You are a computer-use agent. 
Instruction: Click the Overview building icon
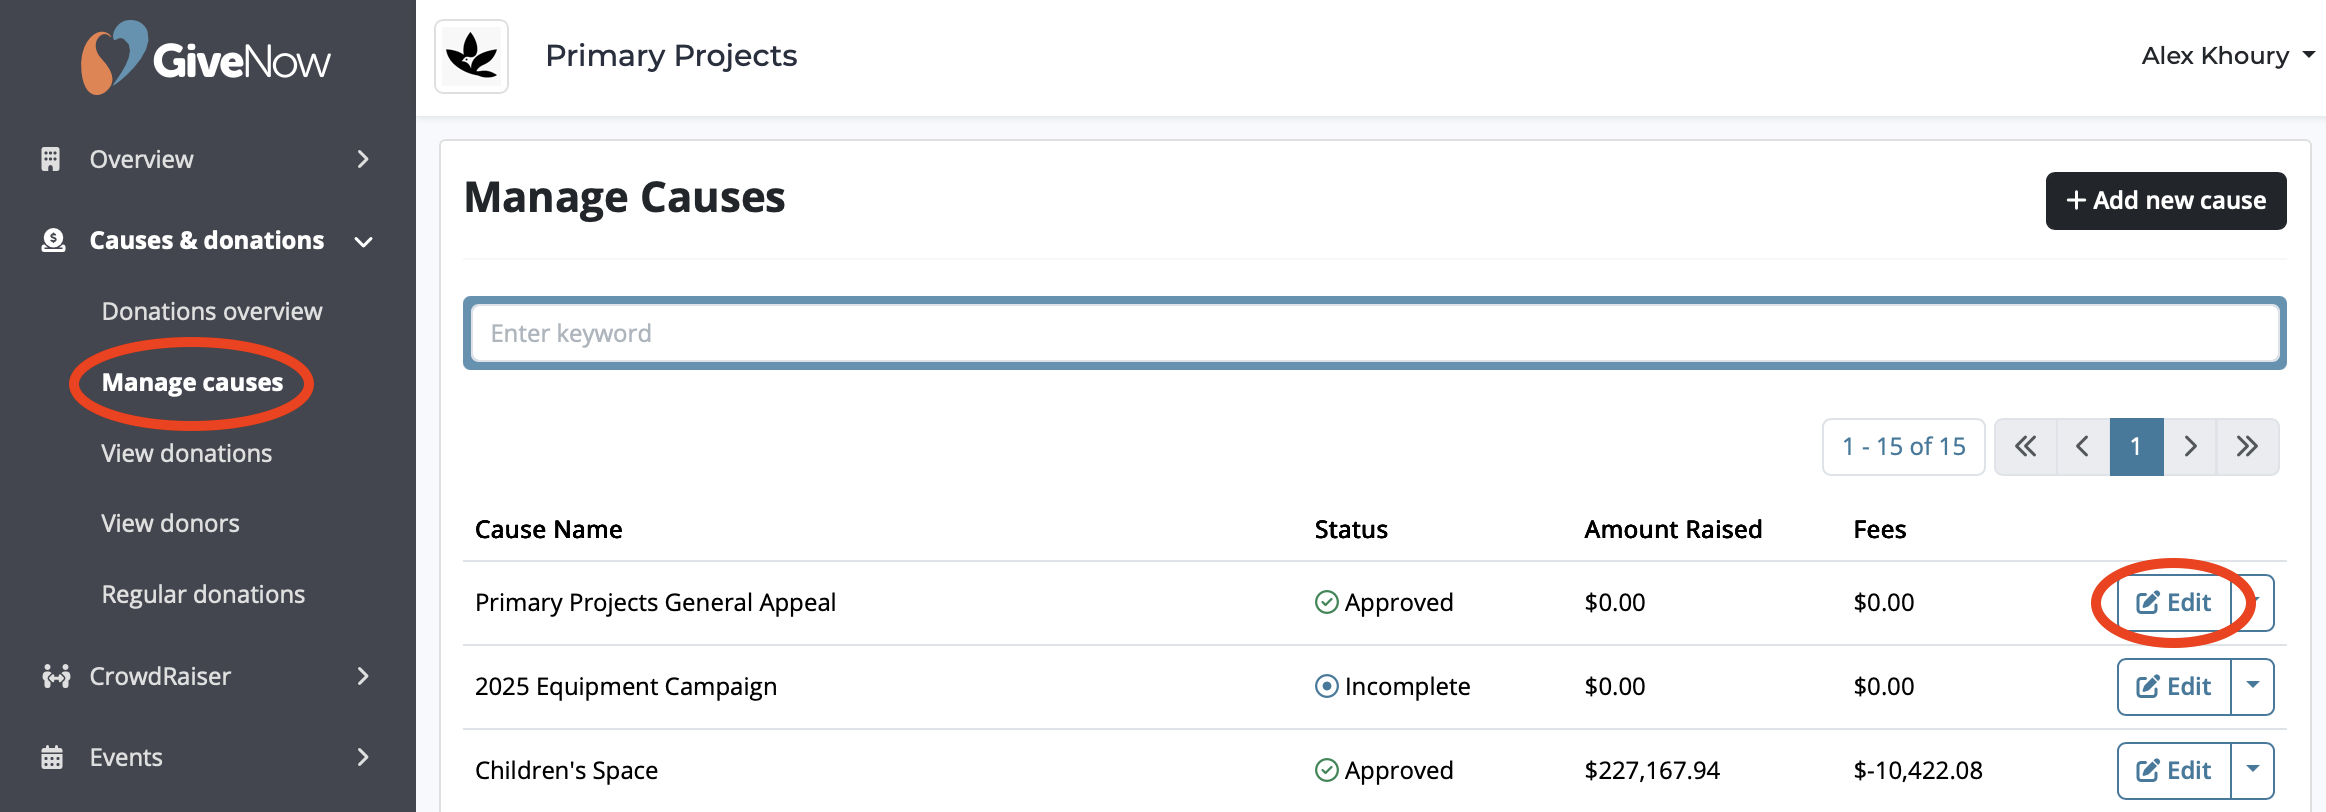coord(51,159)
